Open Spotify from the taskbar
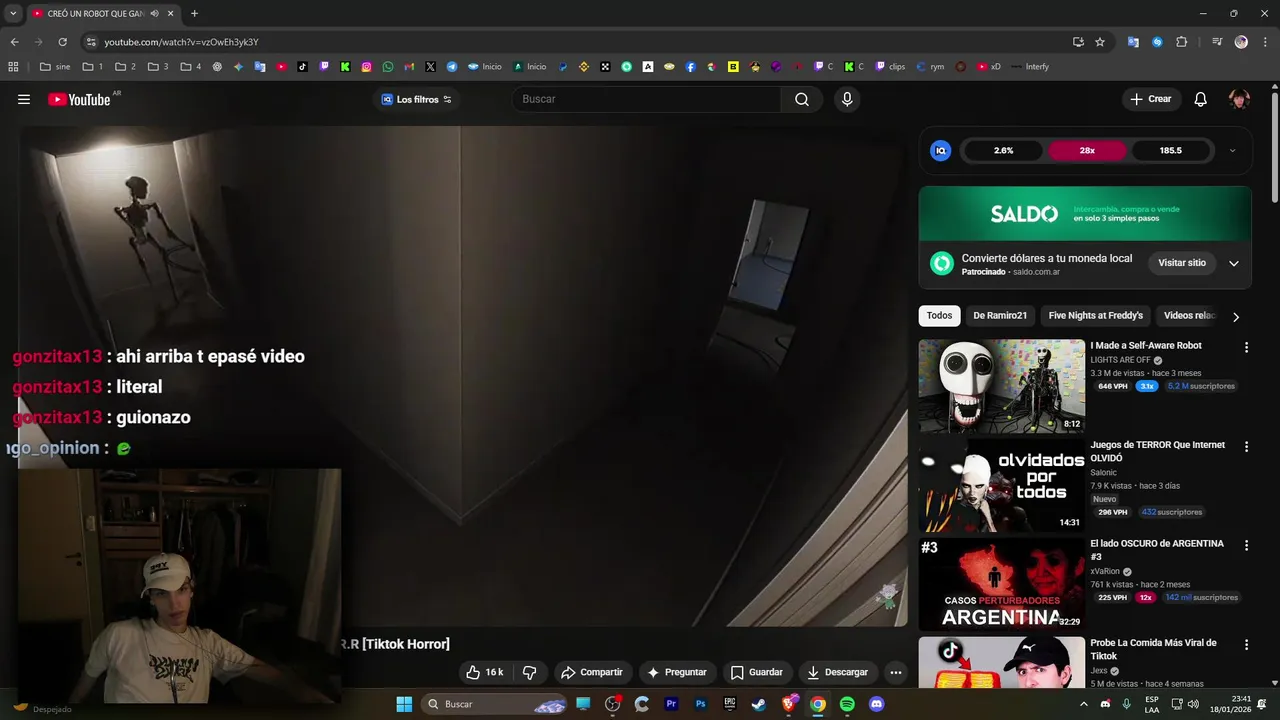 click(x=847, y=704)
